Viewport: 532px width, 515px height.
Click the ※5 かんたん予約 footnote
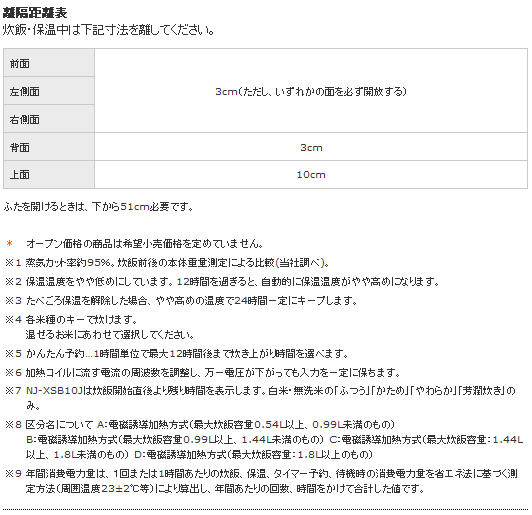177,354
